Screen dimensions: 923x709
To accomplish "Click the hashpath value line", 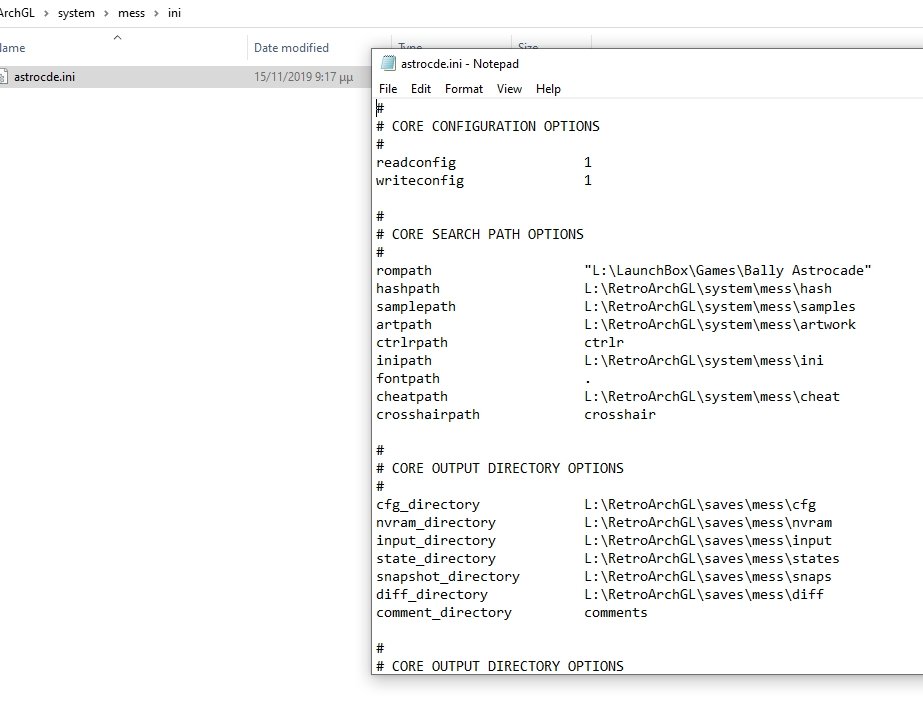I will 708,289.
